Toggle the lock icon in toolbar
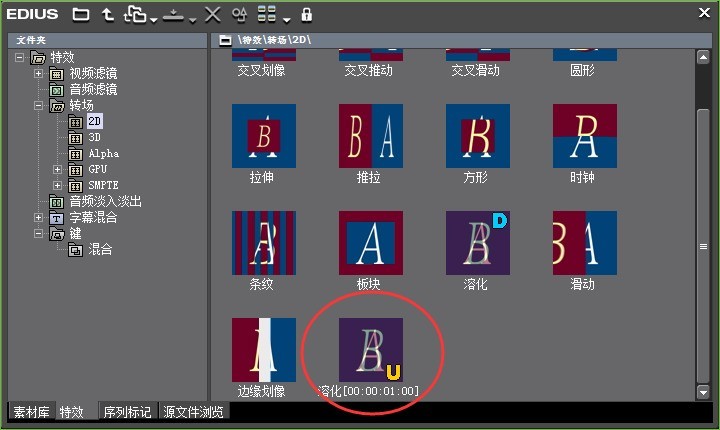Screen dimensions: 720x430 tap(306, 14)
